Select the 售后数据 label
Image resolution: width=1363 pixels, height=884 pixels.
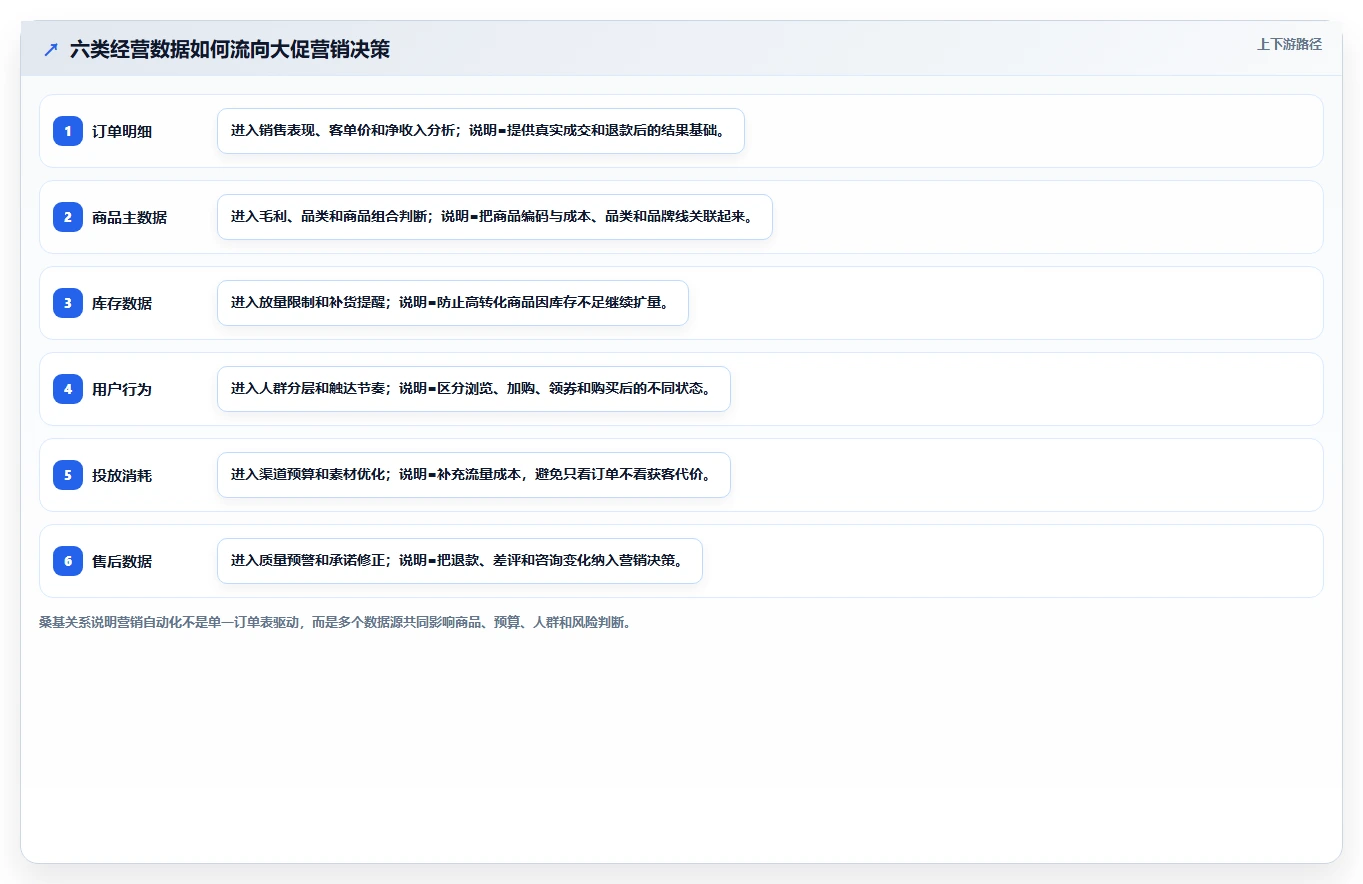(x=122, y=561)
